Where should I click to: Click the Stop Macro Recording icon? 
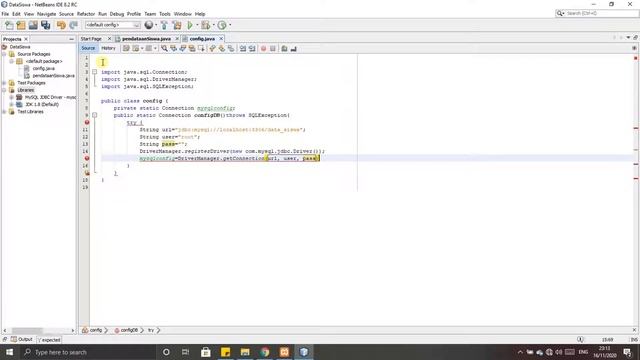(x=273, y=49)
